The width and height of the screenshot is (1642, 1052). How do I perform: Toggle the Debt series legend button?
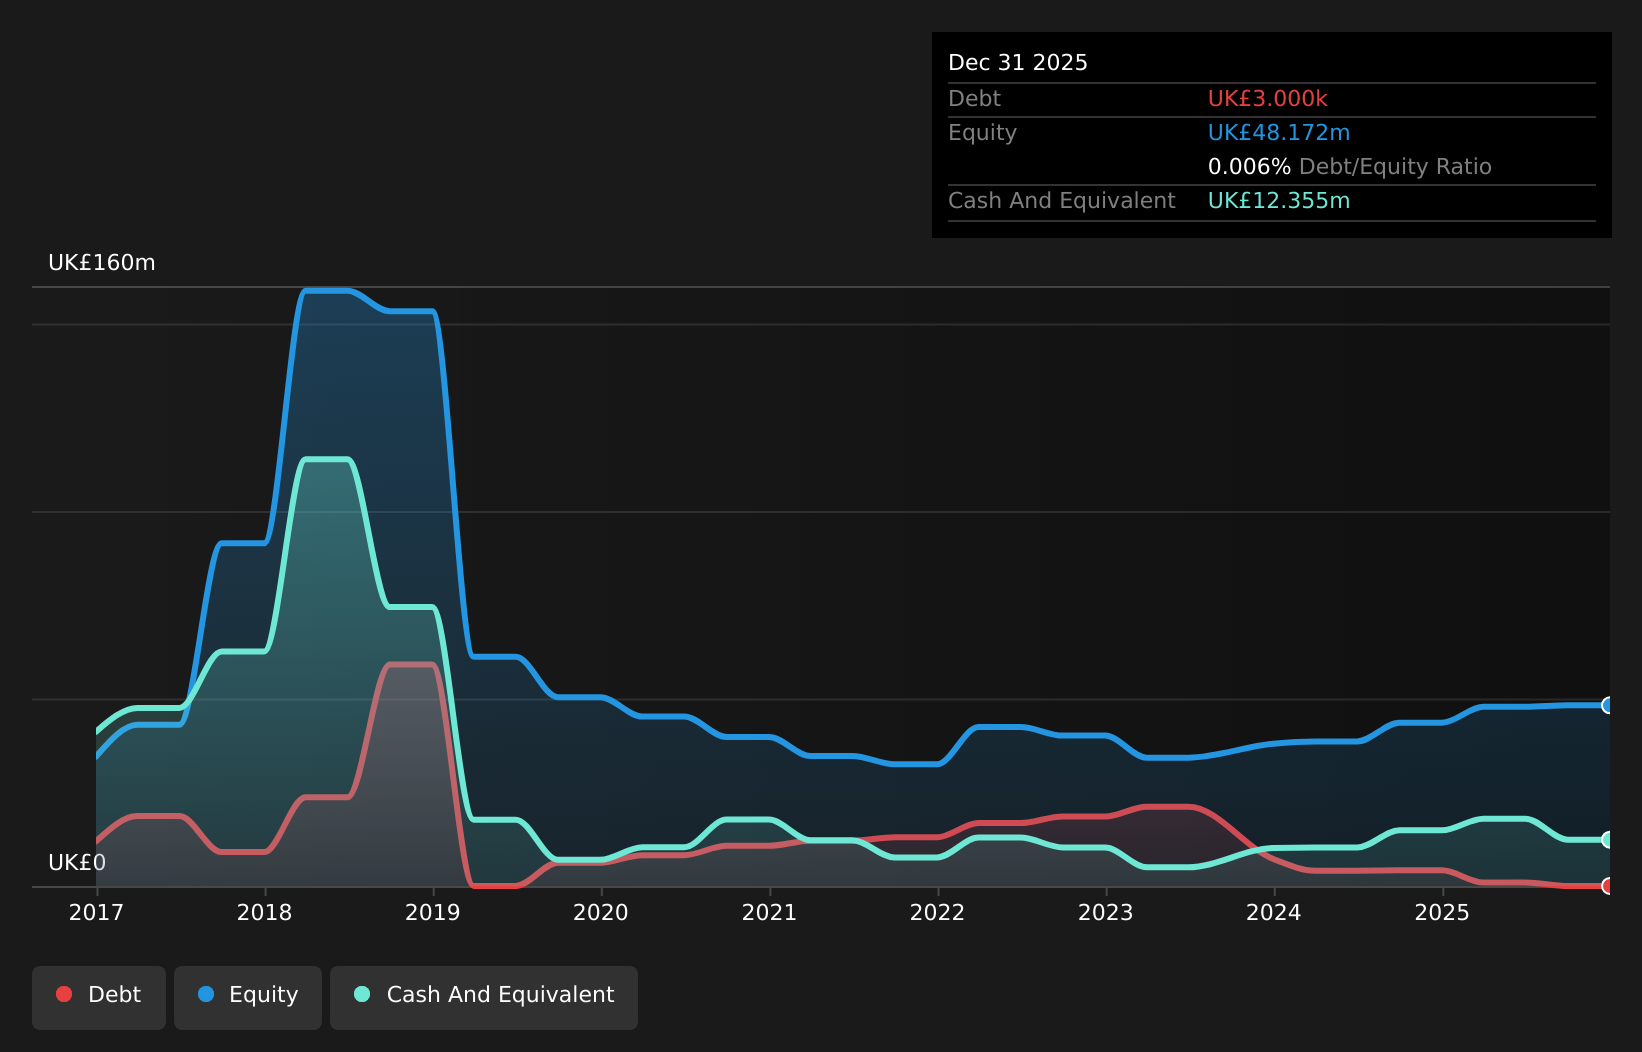coord(99,997)
